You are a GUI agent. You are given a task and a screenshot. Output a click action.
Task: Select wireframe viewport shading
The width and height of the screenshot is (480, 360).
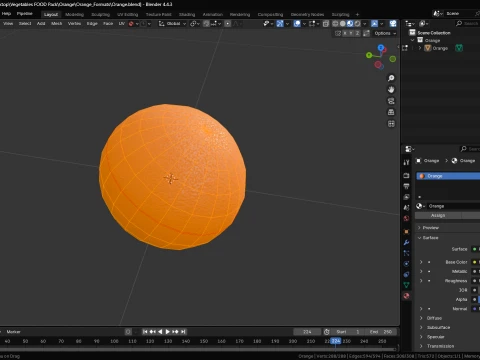335,24
